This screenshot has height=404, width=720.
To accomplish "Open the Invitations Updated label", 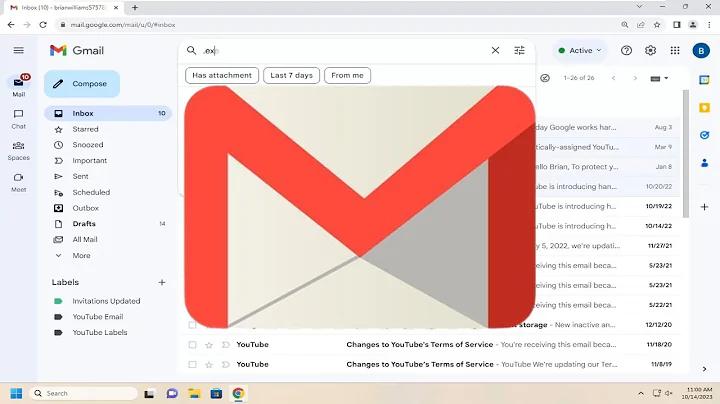I will point(106,301).
